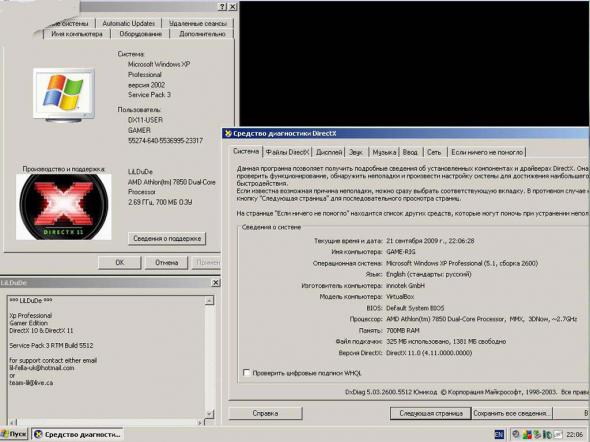The image size is (590, 442).
Task: Switch to the Ввод tab
Action: click(x=410, y=152)
